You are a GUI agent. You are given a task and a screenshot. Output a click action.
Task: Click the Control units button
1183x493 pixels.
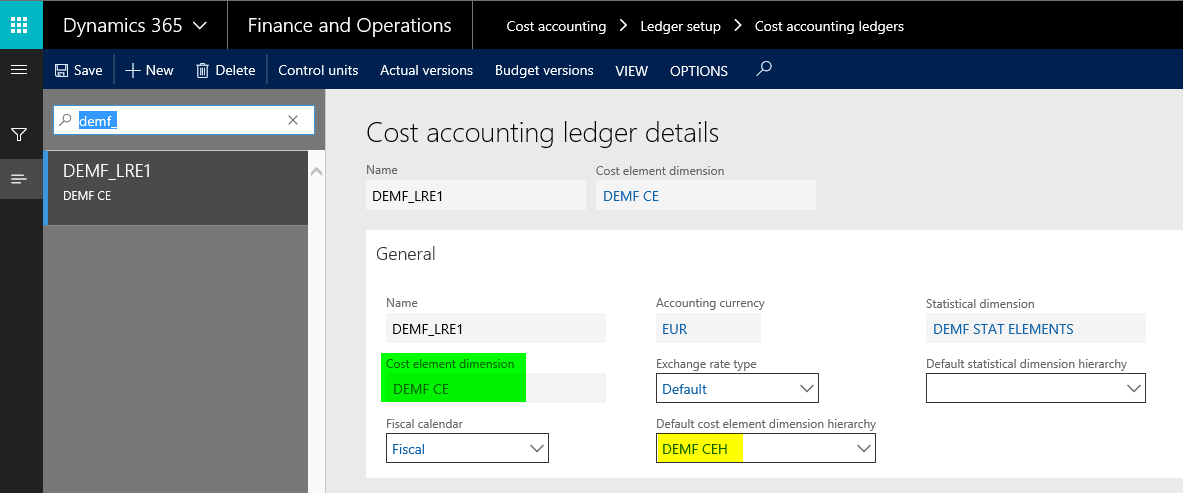318,70
